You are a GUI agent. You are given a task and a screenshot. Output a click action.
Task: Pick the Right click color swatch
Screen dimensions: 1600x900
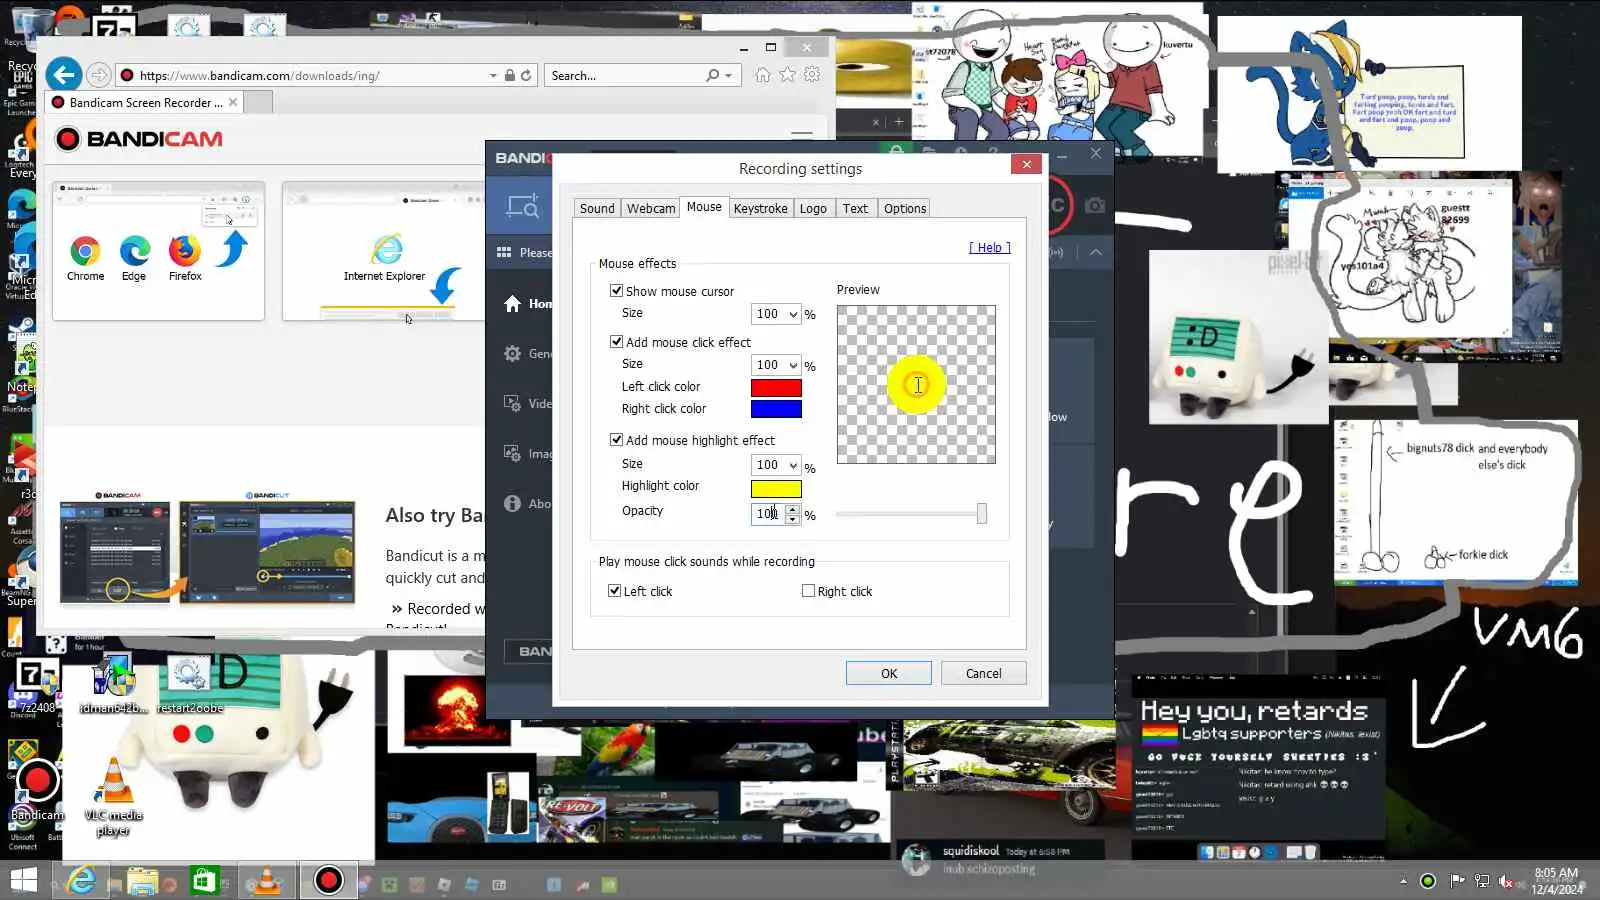[x=776, y=409]
